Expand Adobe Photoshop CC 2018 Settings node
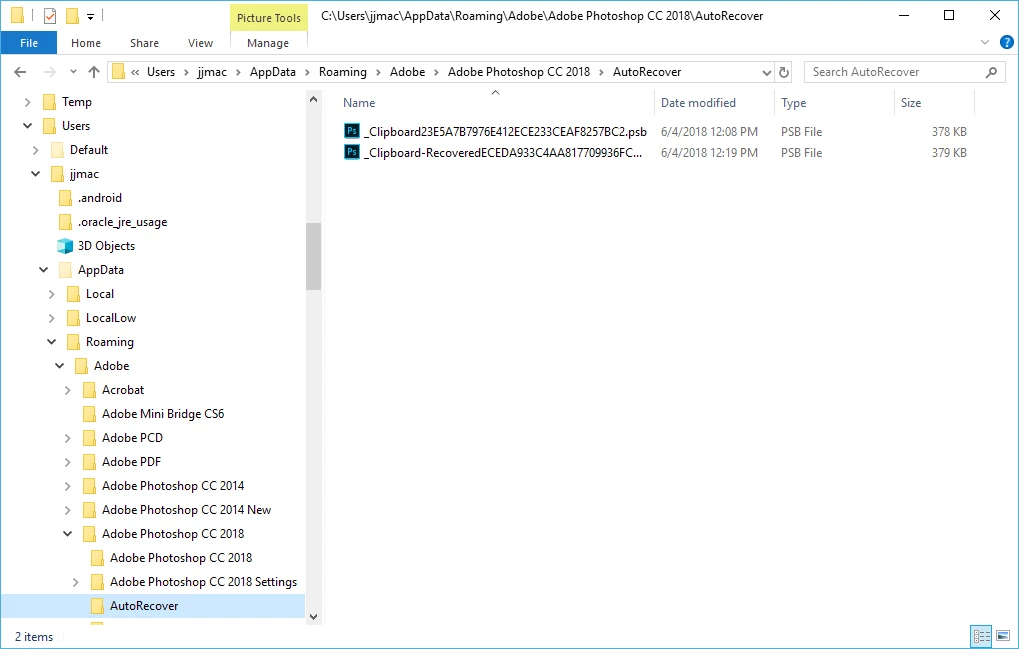The image size is (1019, 649). pyautogui.click(x=75, y=582)
